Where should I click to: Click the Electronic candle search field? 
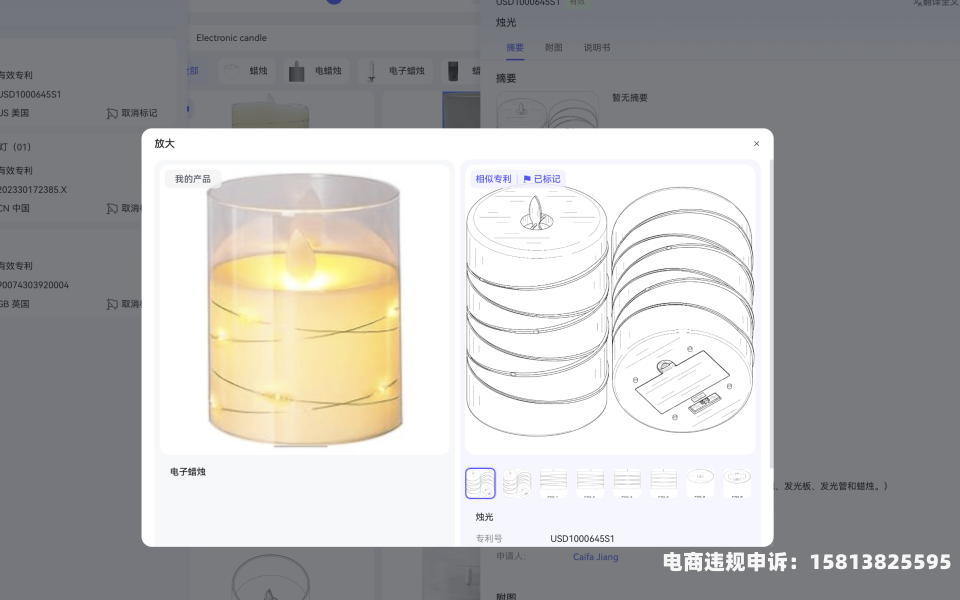[334, 37]
